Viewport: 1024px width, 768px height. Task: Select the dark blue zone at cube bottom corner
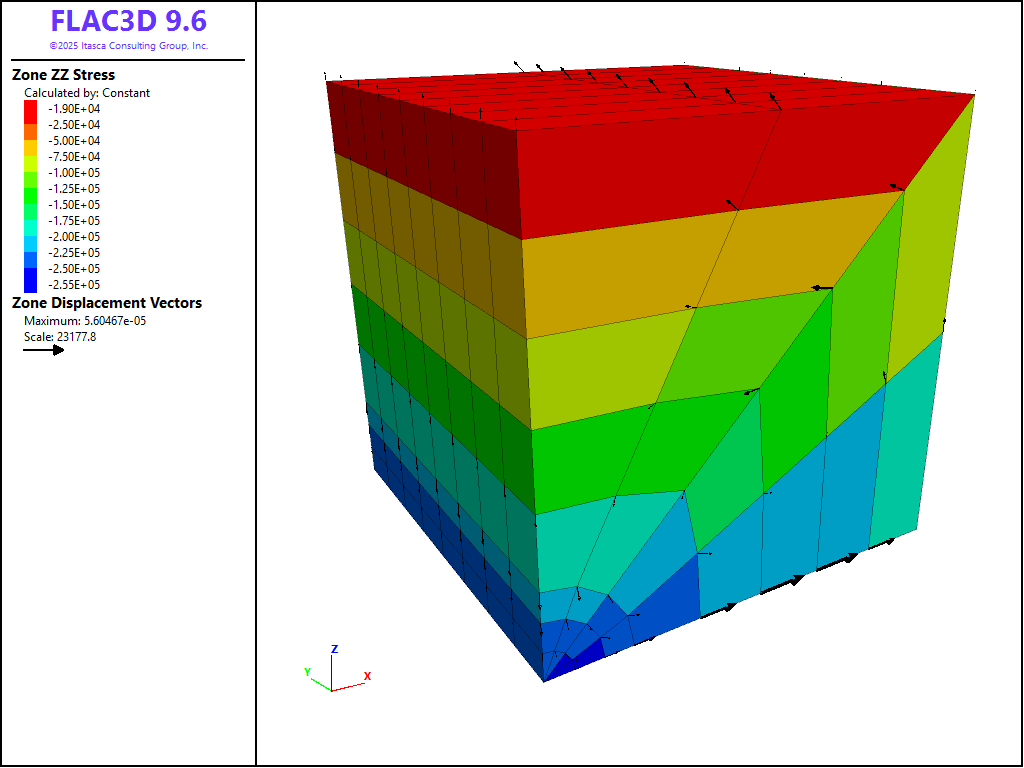(578, 656)
